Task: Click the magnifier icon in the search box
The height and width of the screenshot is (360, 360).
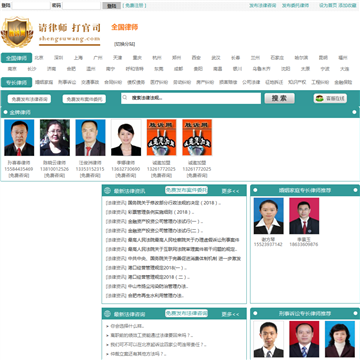Action: (x=125, y=98)
